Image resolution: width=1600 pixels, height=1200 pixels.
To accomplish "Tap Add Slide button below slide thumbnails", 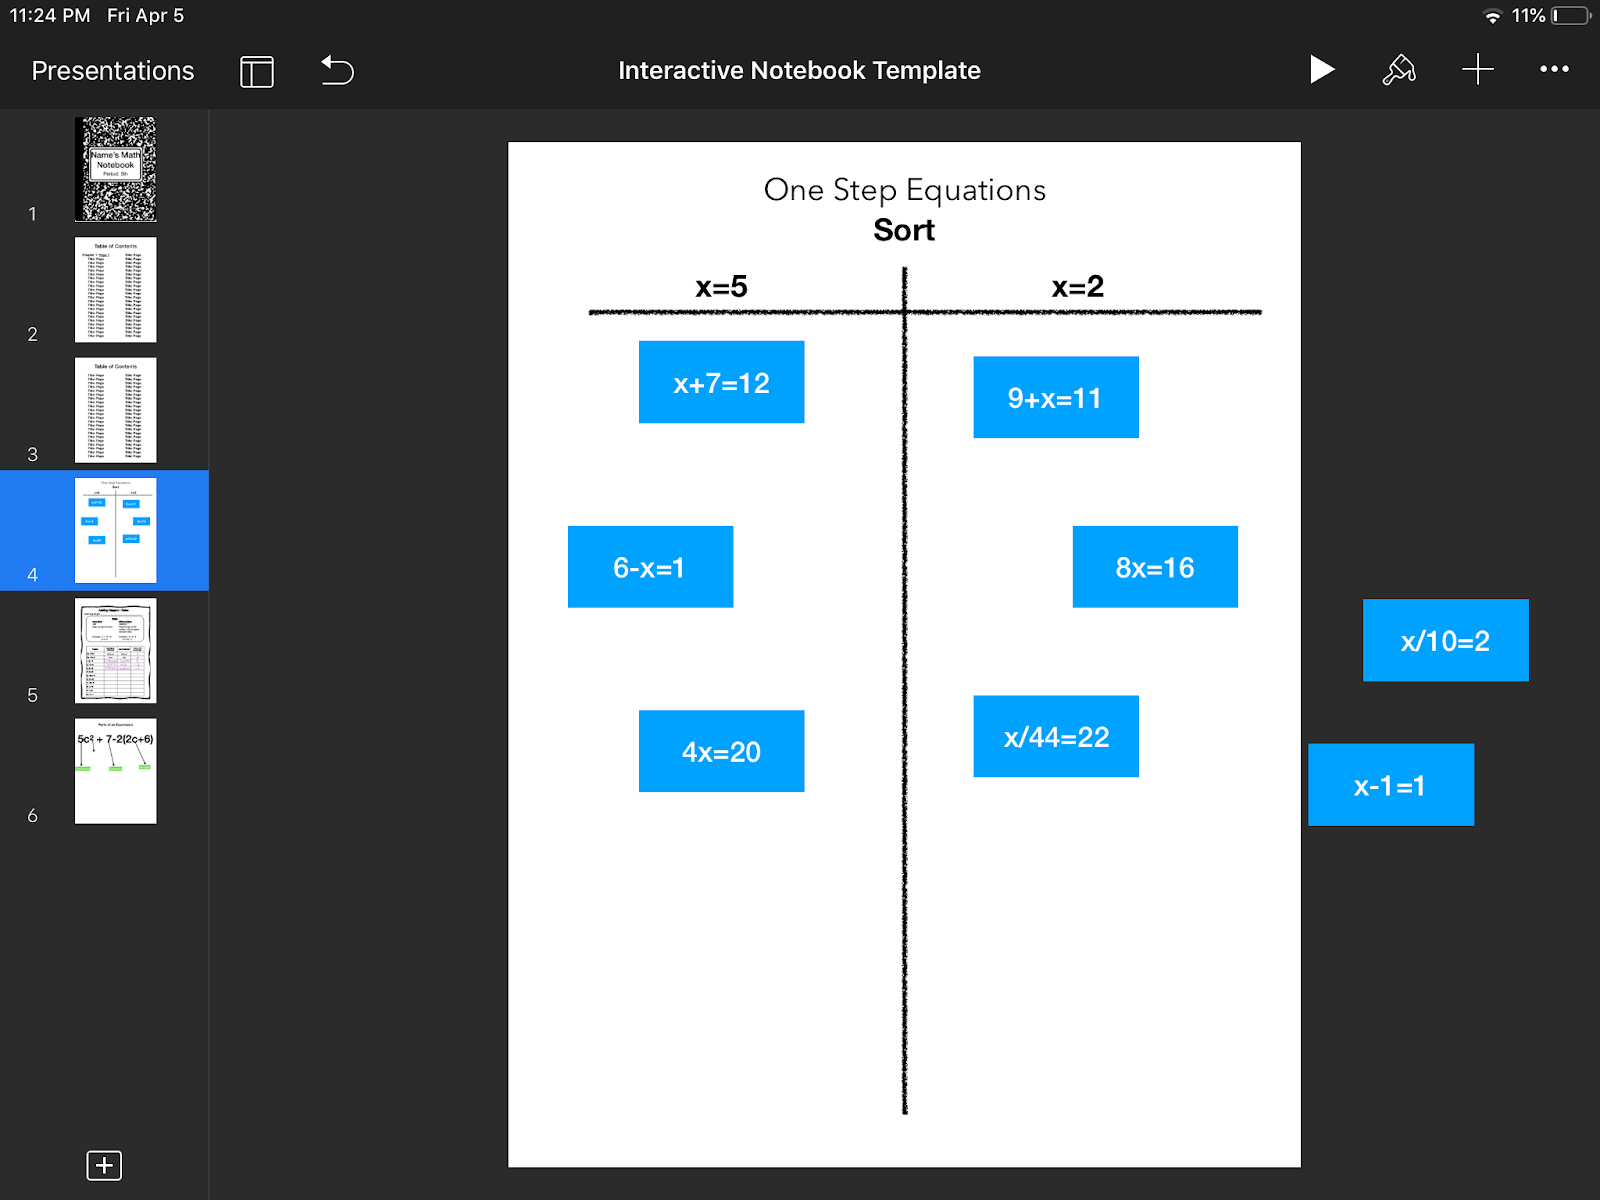I will (x=104, y=1165).
